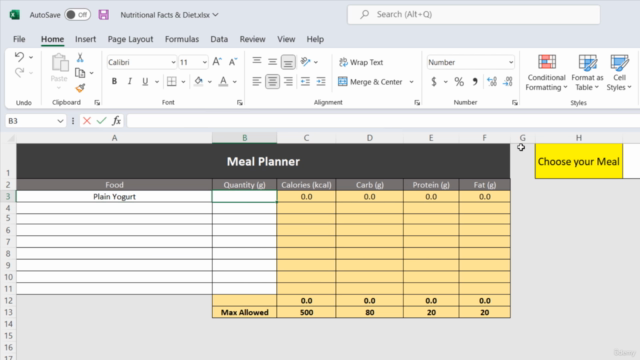Decrease font size with smaller A icon
640x360 pixels.
(x=233, y=62)
